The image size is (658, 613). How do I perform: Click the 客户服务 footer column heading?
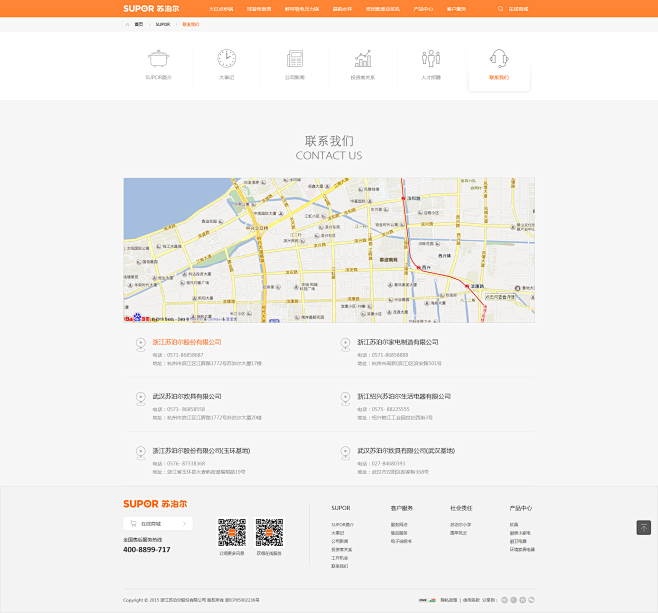click(x=402, y=508)
